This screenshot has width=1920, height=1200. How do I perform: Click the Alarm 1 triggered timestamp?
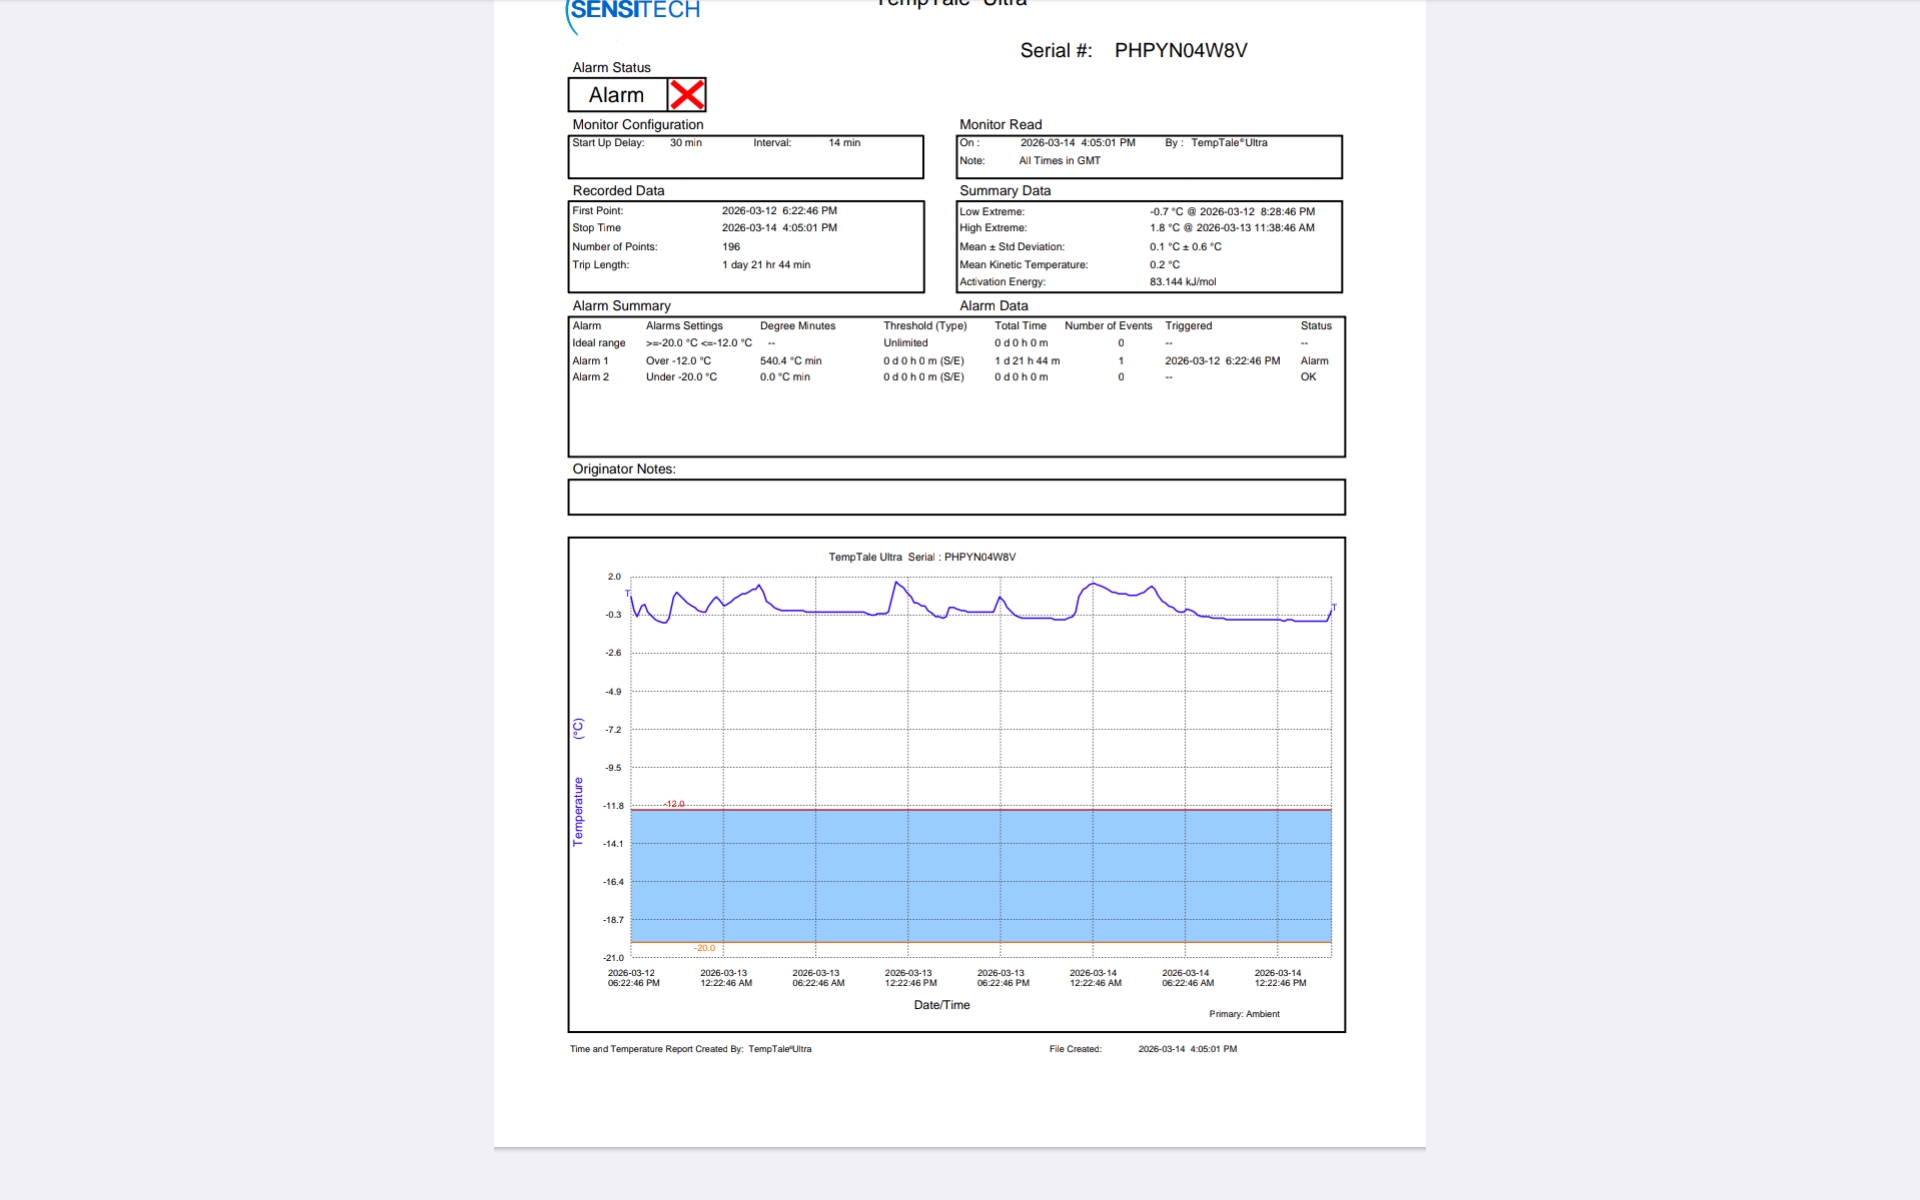tap(1221, 361)
